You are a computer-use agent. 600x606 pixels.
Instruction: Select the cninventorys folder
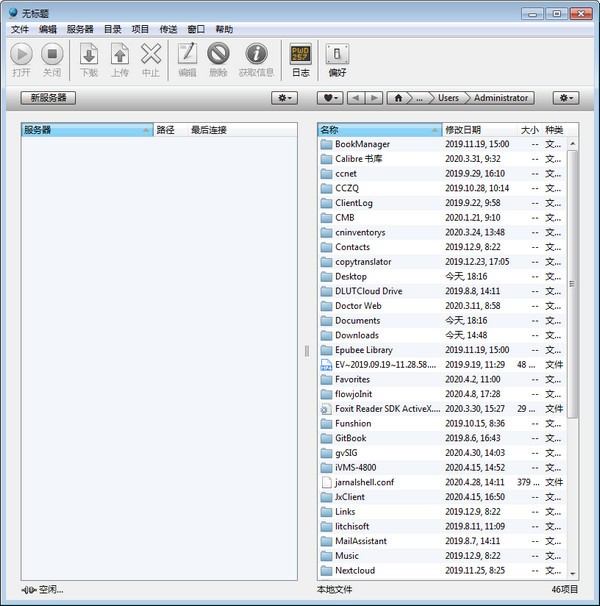[x=441, y=232]
